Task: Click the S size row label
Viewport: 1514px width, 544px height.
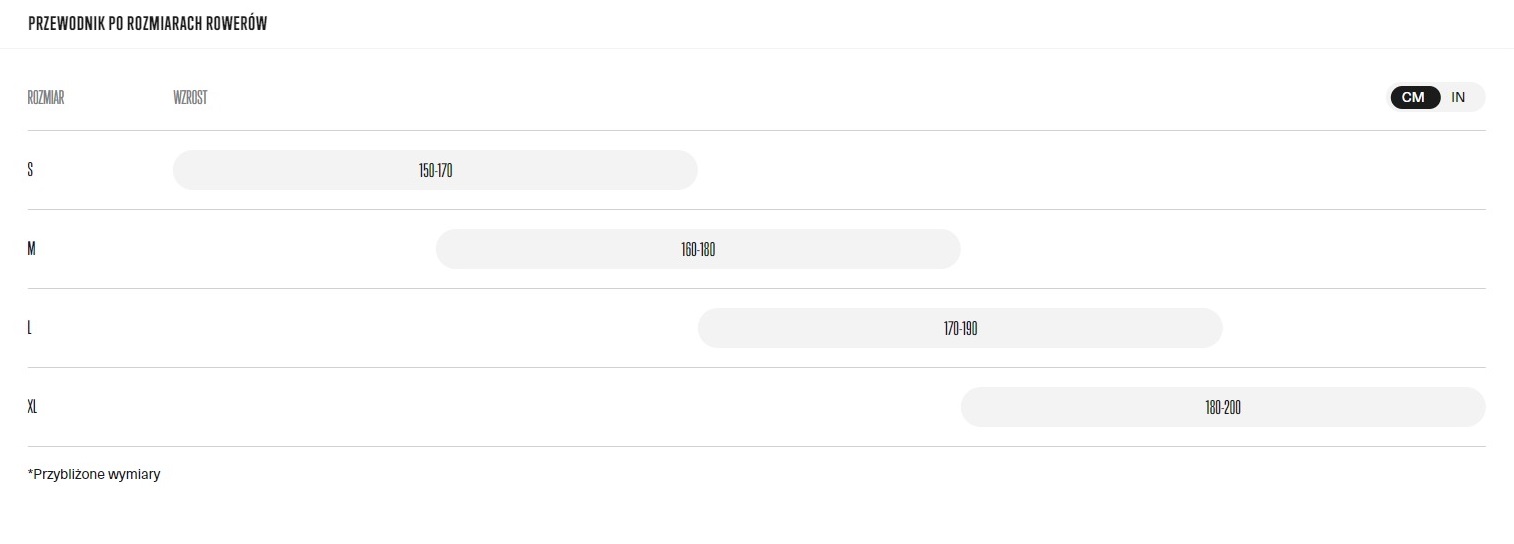Action: (x=30, y=170)
